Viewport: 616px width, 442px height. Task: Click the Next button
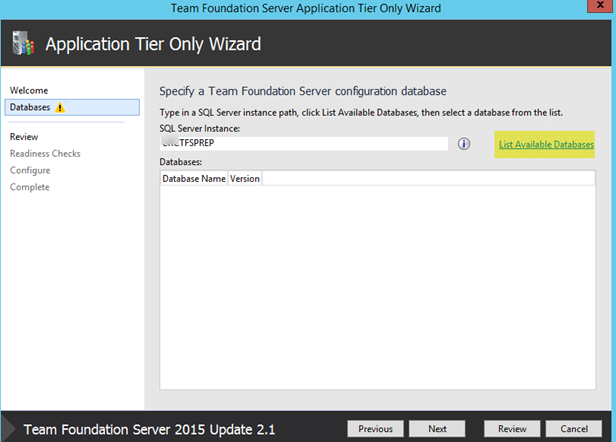tap(437, 429)
